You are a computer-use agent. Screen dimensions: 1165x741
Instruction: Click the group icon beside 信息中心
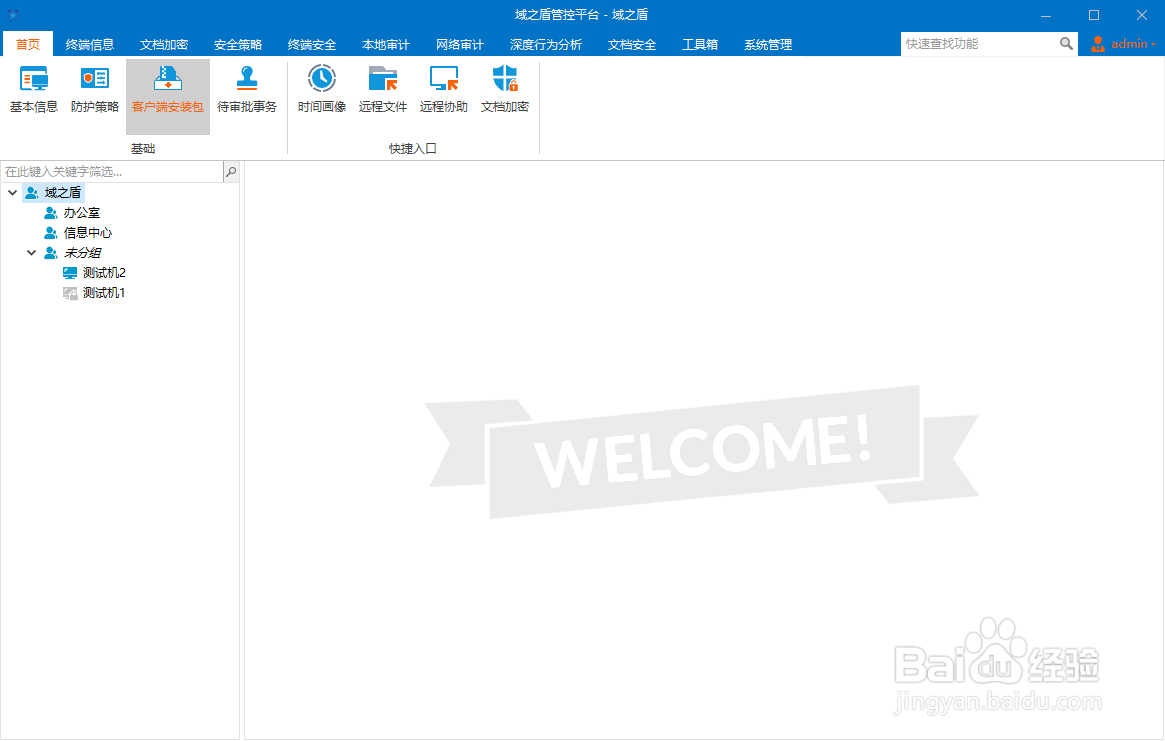point(51,233)
